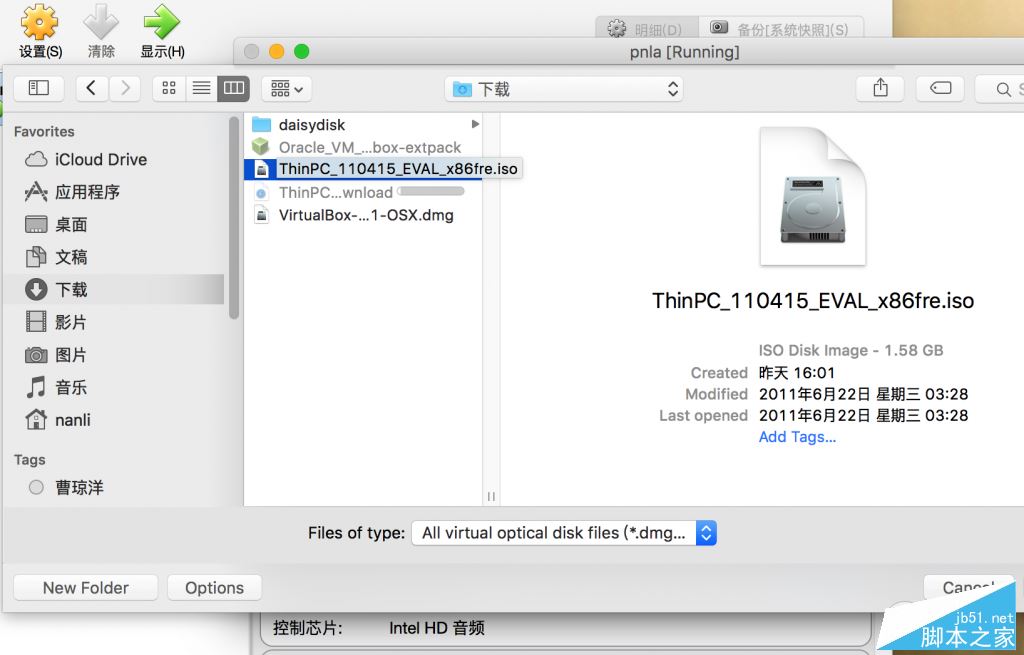Click the Options button
The height and width of the screenshot is (655, 1024).
coord(214,588)
